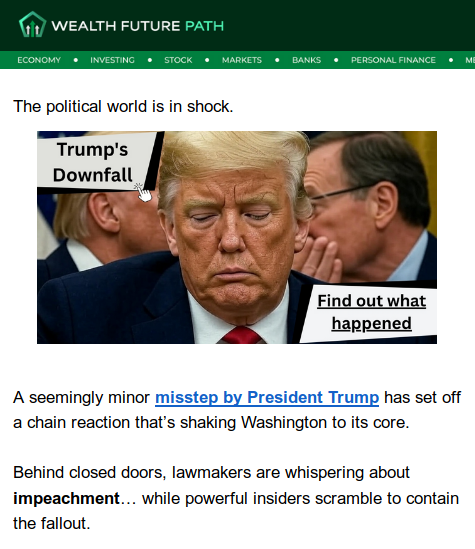Click the bullet separator after Economy
This screenshot has width=475, height=549.
click(x=76, y=60)
